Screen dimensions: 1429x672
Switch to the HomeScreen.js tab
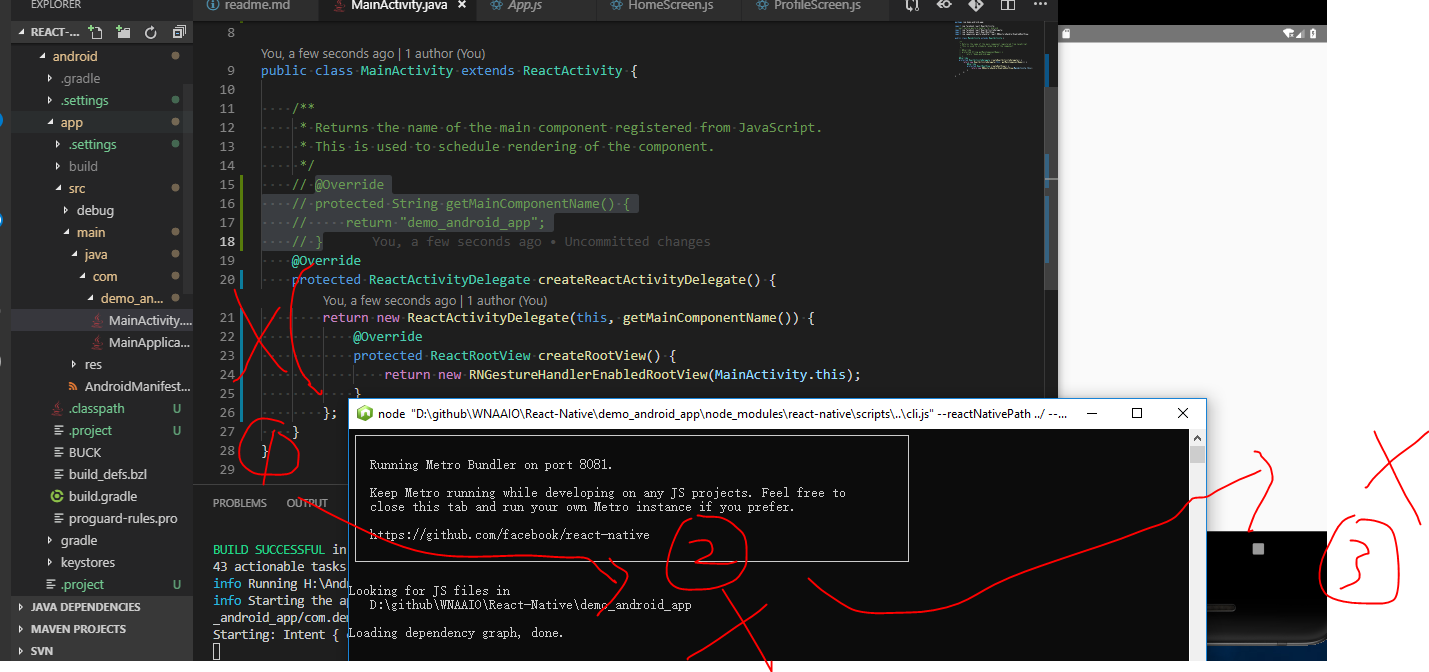pos(670,6)
